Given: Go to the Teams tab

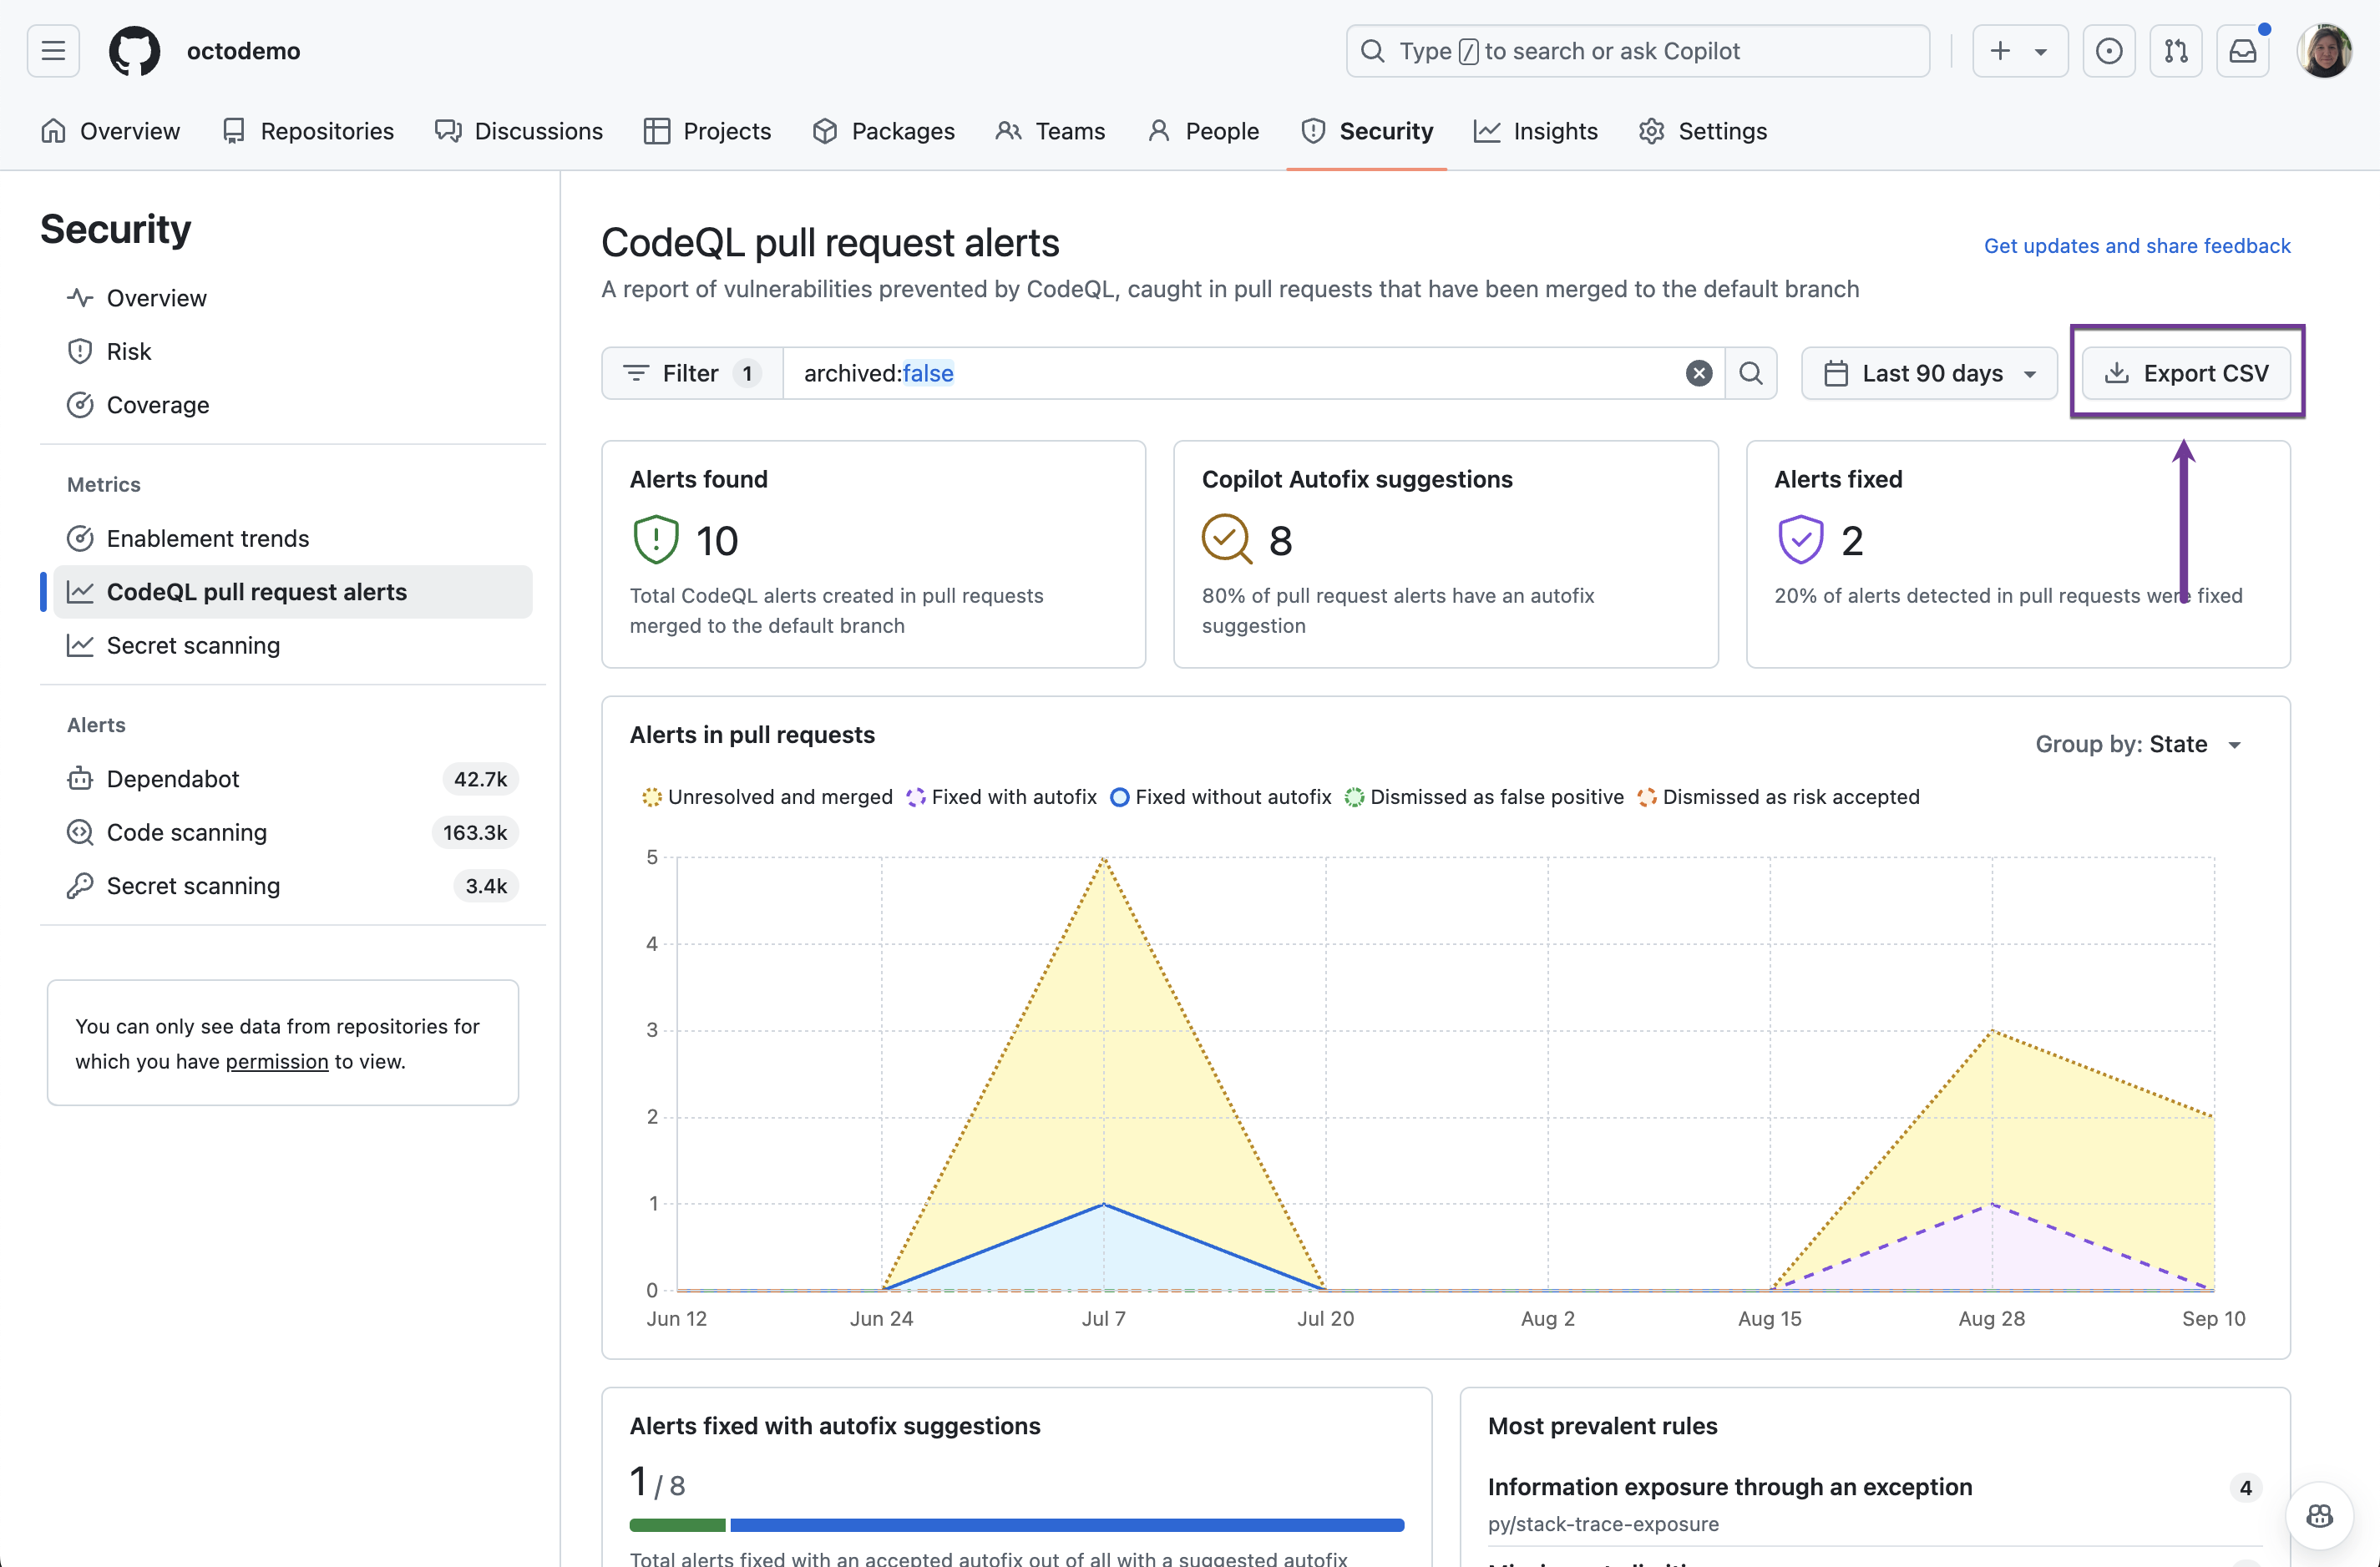Looking at the screenshot, I should point(1050,131).
